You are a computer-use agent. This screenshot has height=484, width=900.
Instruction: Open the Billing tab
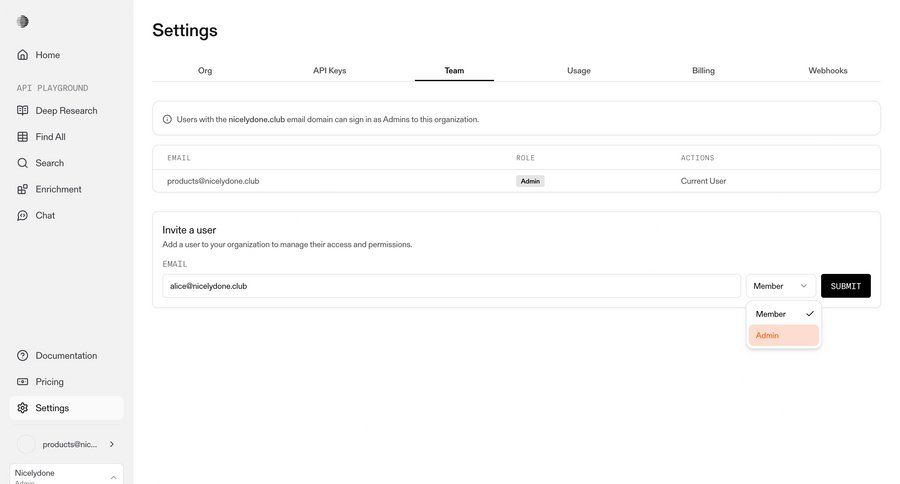point(703,71)
